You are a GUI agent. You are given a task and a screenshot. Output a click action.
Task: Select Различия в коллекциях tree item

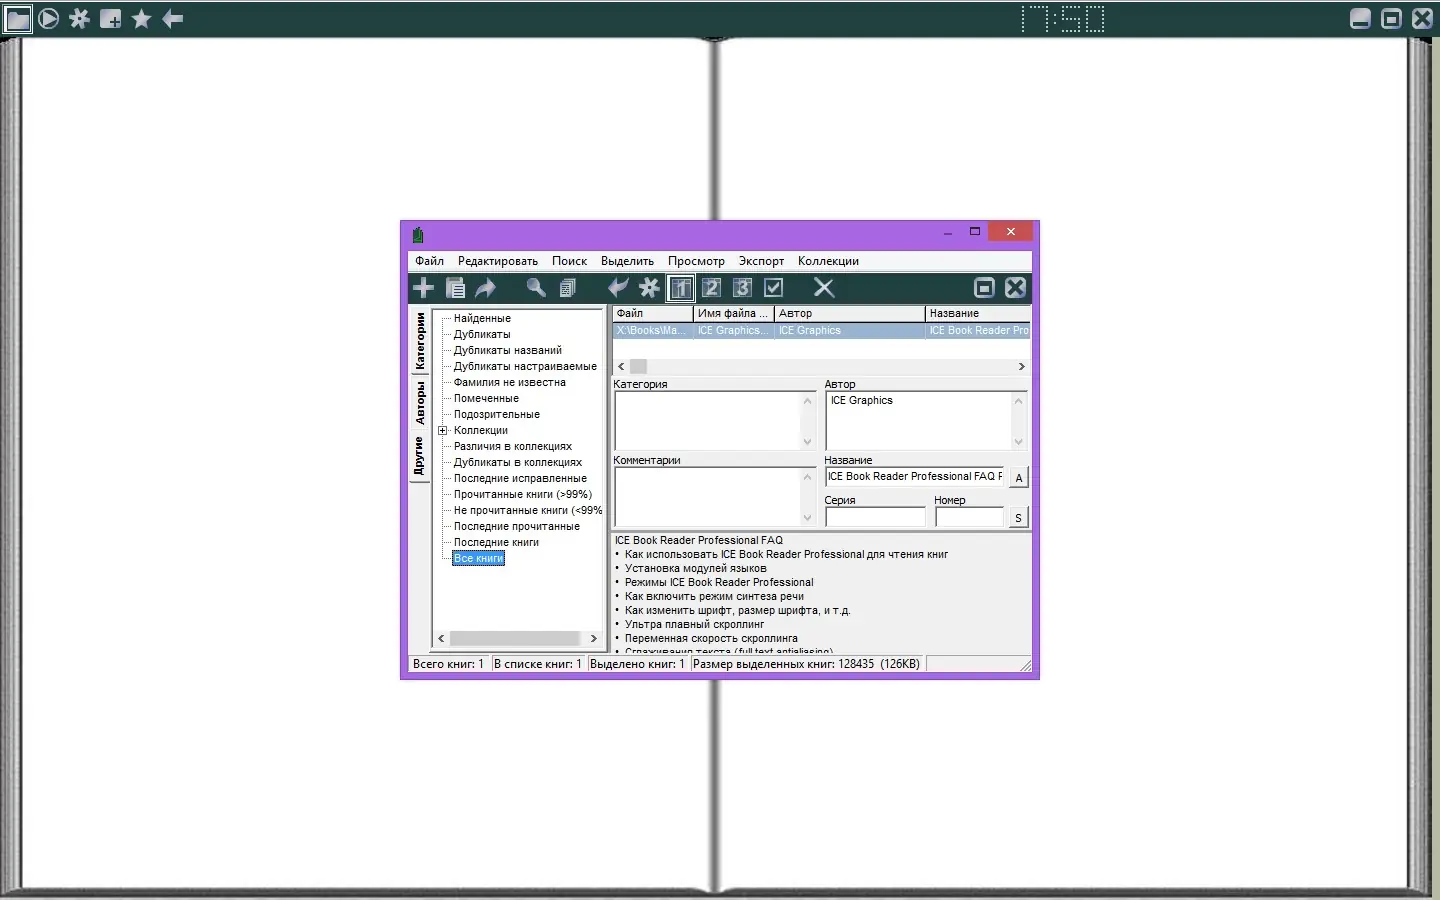coord(513,446)
